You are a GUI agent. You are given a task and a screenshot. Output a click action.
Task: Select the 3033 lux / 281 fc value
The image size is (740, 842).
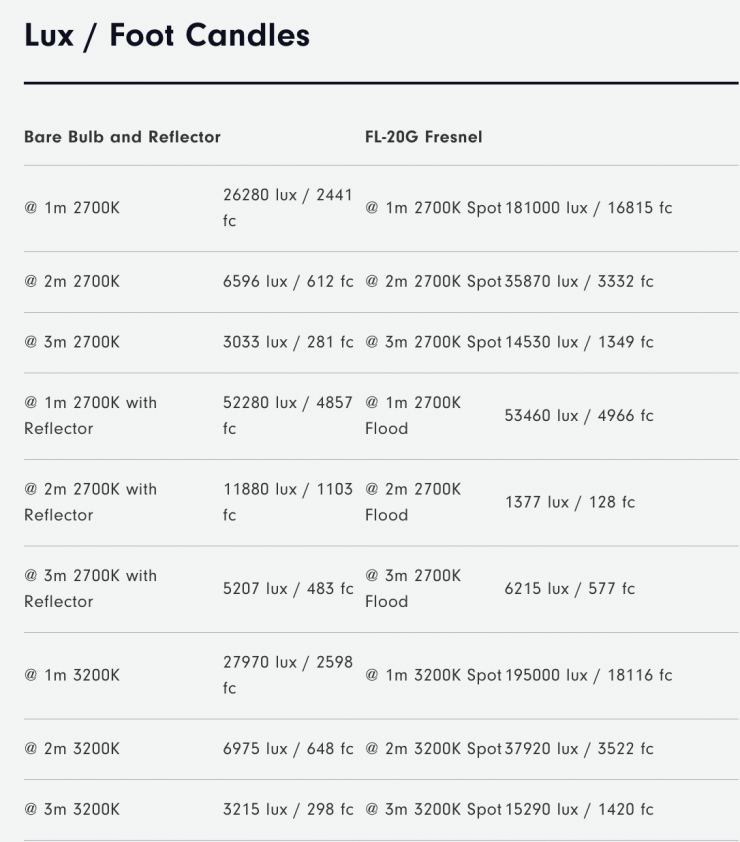287,342
